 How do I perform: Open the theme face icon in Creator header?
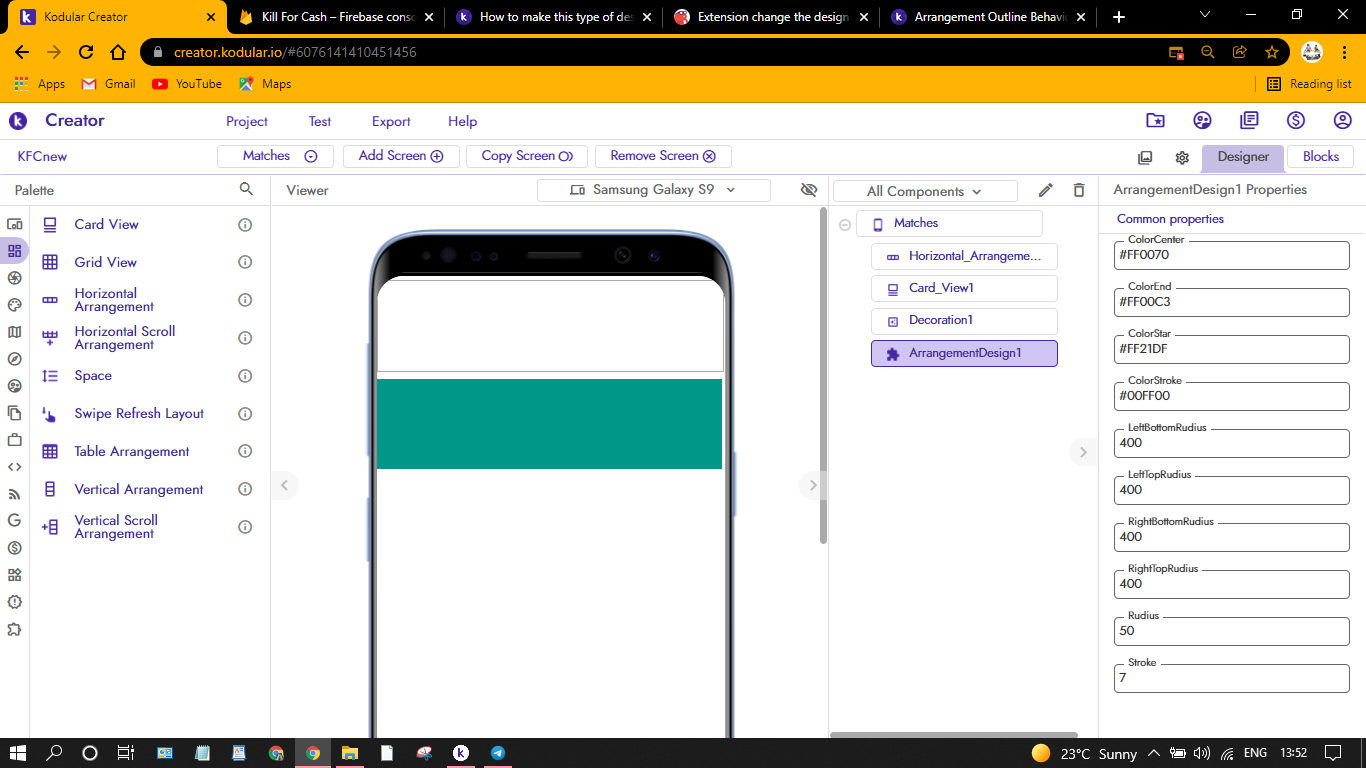1203,121
